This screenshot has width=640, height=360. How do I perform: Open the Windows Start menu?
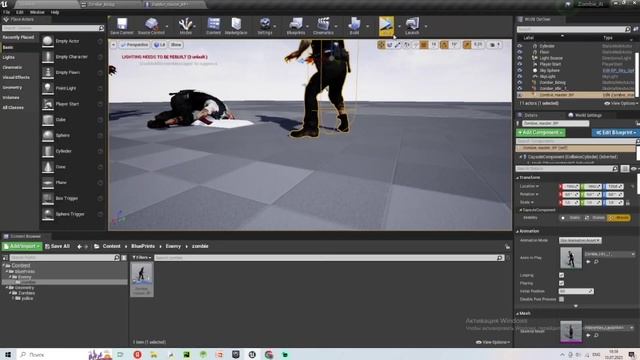coord(8,354)
